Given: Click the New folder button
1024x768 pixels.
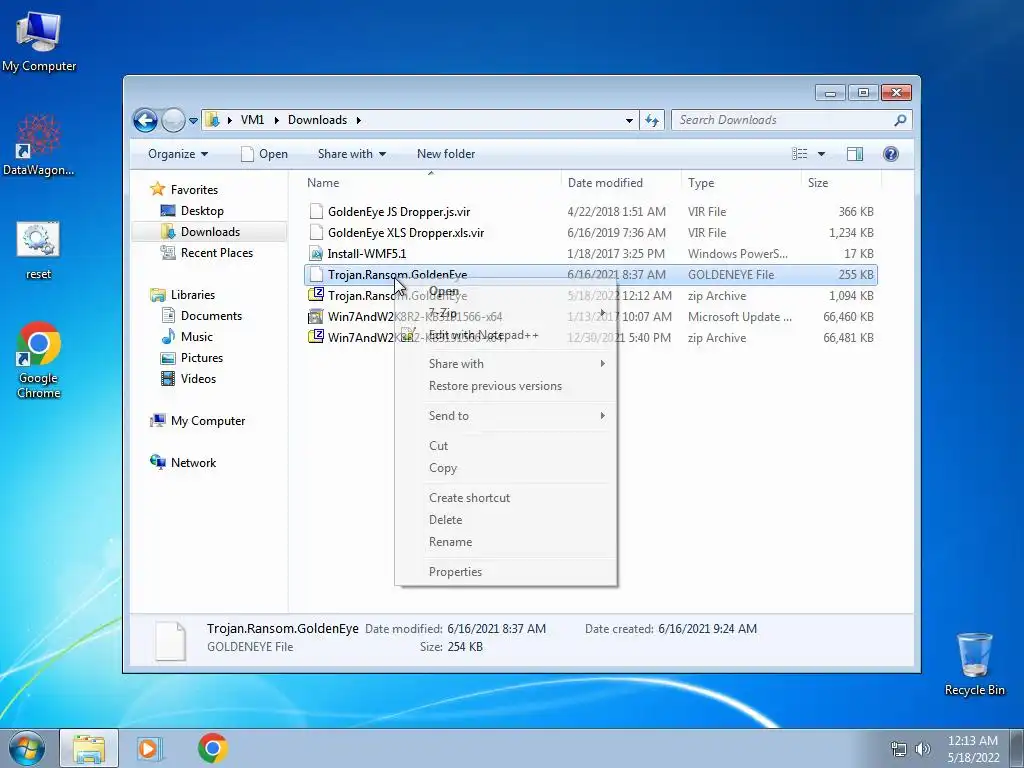Looking at the screenshot, I should coord(446,153).
